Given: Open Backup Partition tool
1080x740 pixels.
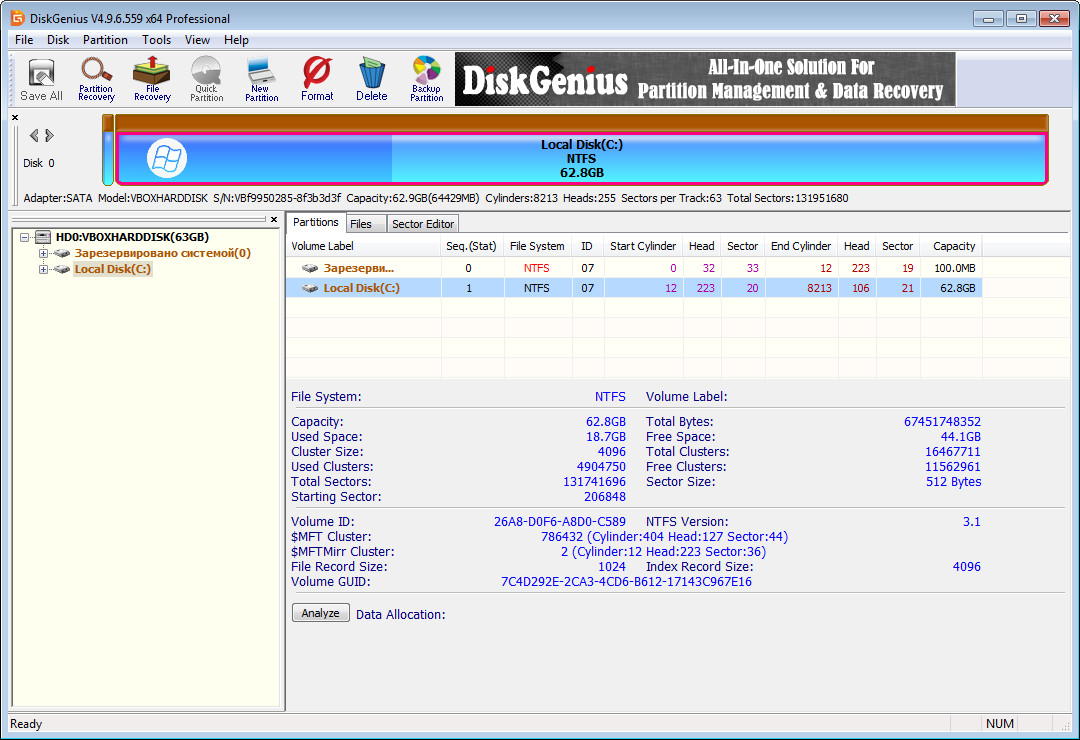Looking at the screenshot, I should (x=427, y=80).
